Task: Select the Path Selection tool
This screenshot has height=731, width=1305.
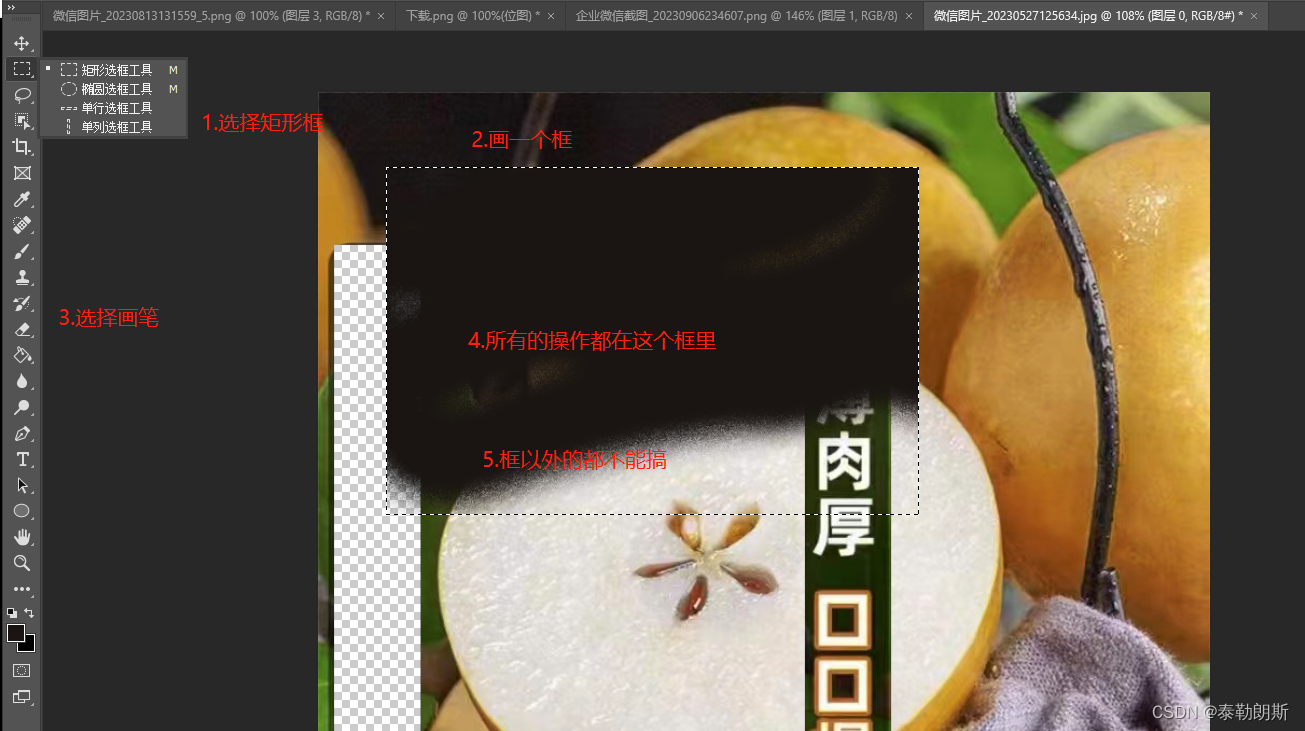Action: coord(22,485)
